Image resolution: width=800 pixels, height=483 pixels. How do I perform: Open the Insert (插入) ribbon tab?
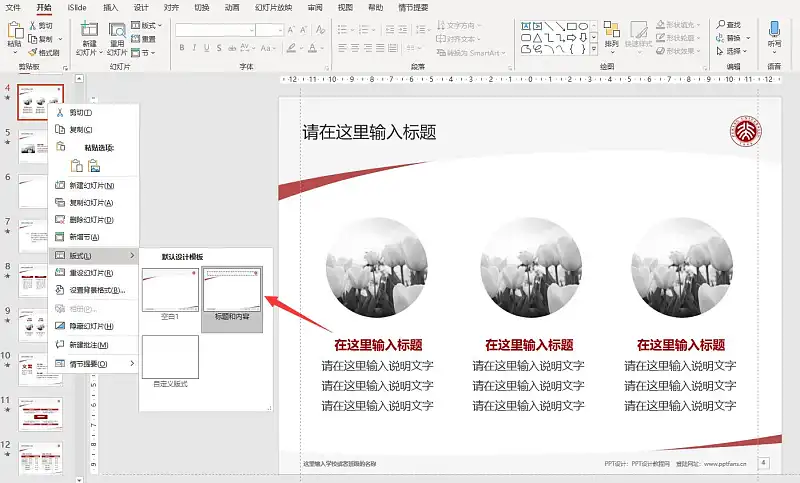click(110, 7)
